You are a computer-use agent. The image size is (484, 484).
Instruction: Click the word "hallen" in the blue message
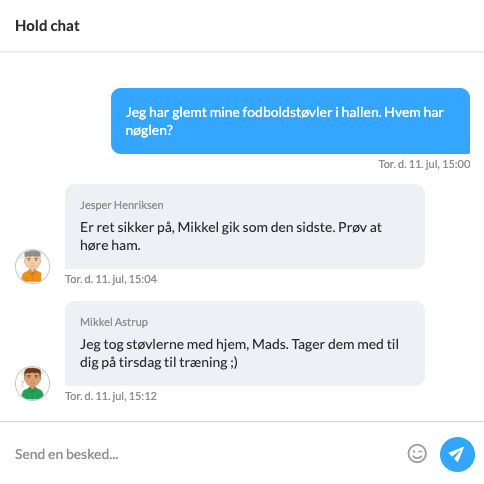tap(361, 112)
